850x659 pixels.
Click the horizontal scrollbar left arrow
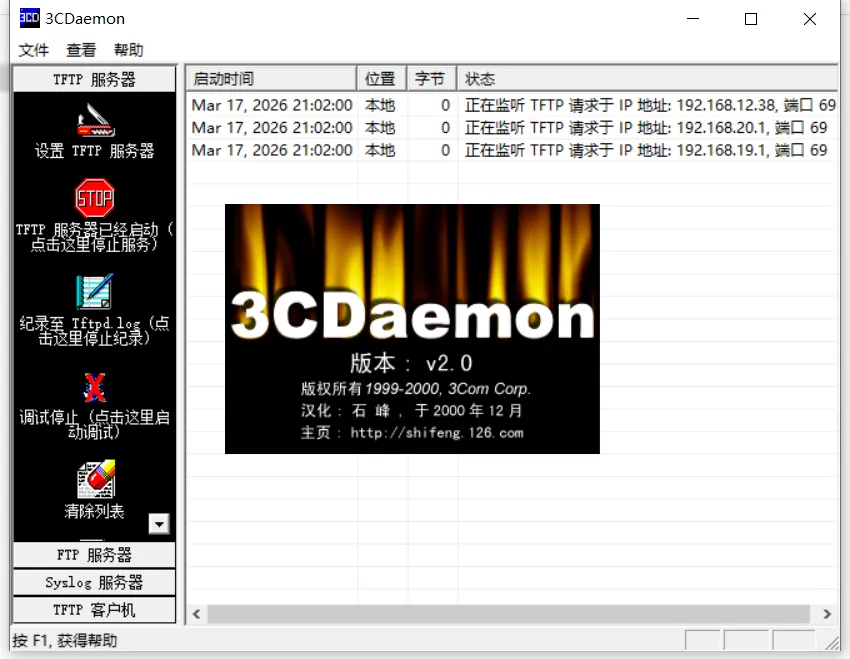tap(197, 614)
